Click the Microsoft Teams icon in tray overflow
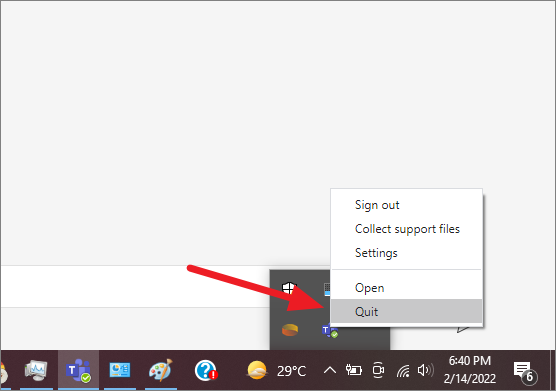This screenshot has width=556, height=391. [x=330, y=331]
